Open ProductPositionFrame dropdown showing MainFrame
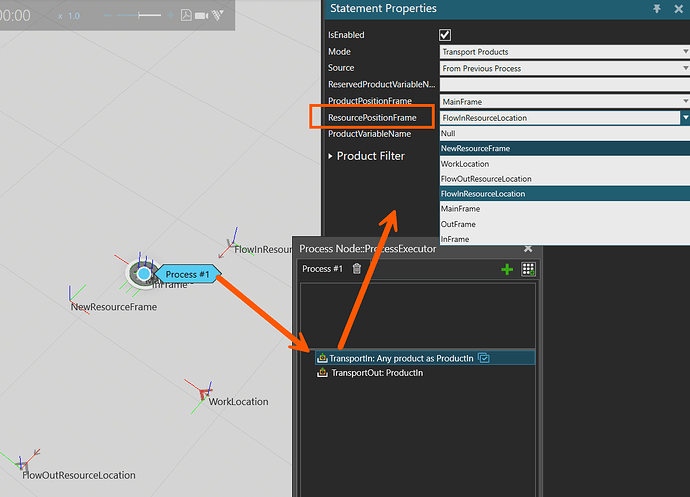The height and width of the screenshot is (497, 690). click(565, 102)
